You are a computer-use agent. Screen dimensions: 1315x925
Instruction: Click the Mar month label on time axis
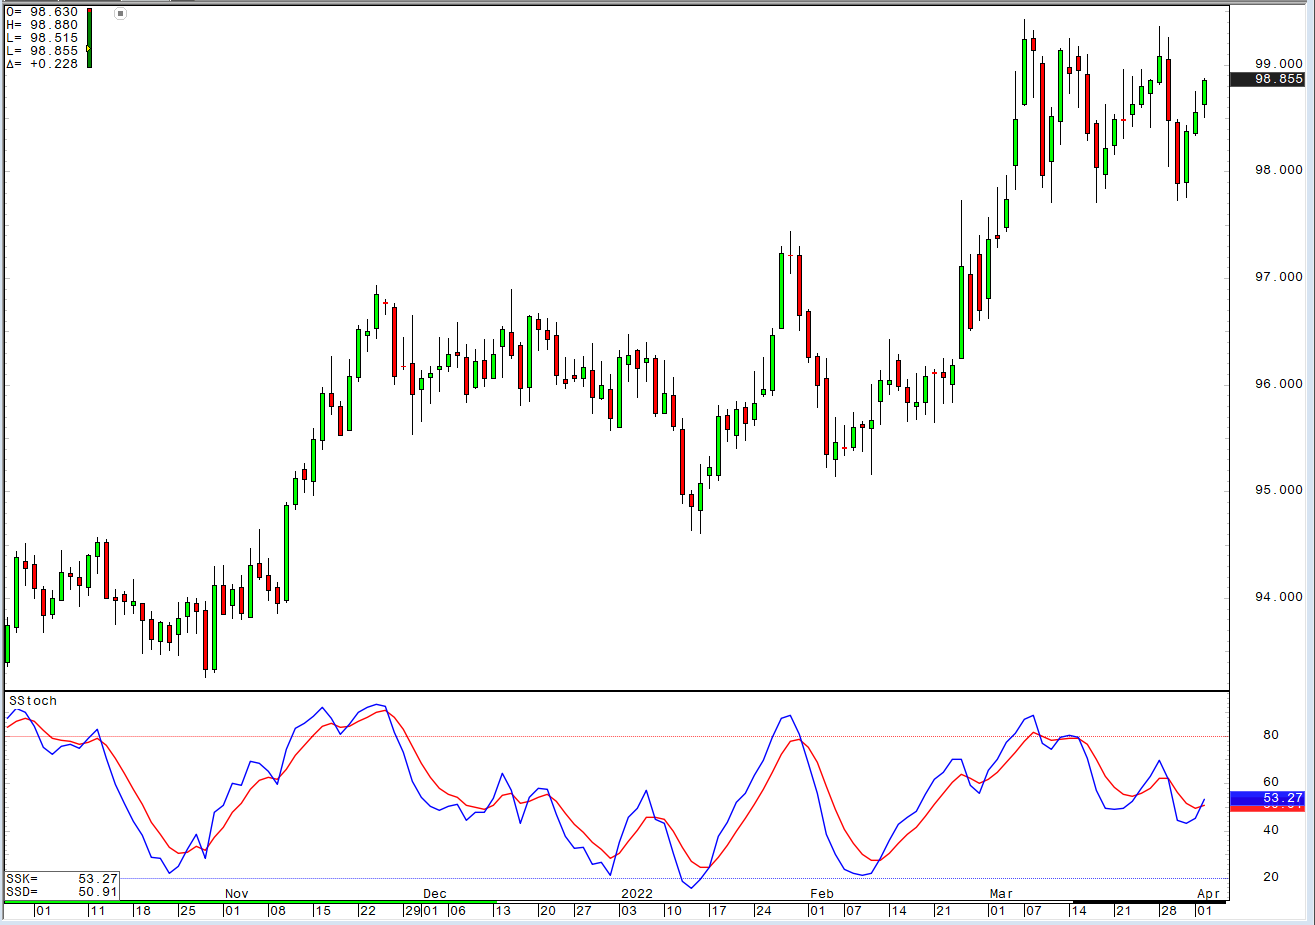1001,894
